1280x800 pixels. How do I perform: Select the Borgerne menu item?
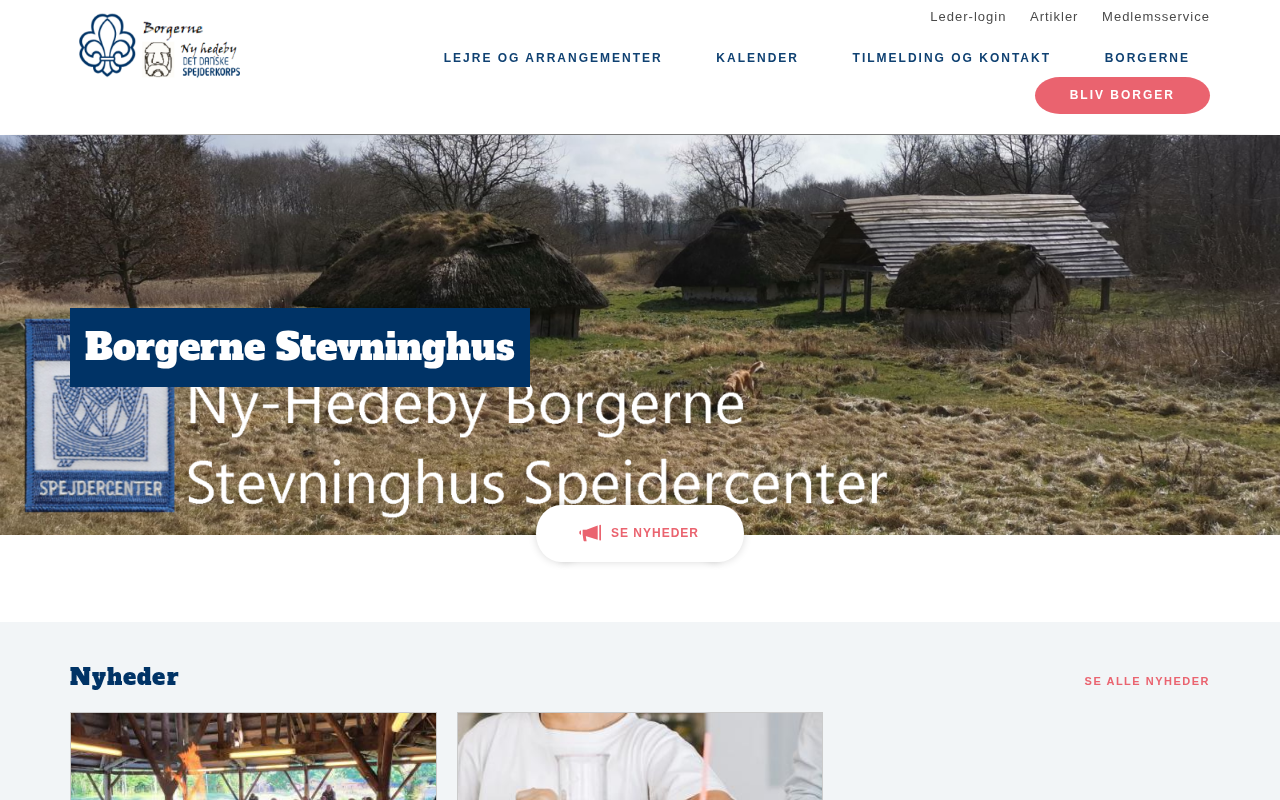1147,58
